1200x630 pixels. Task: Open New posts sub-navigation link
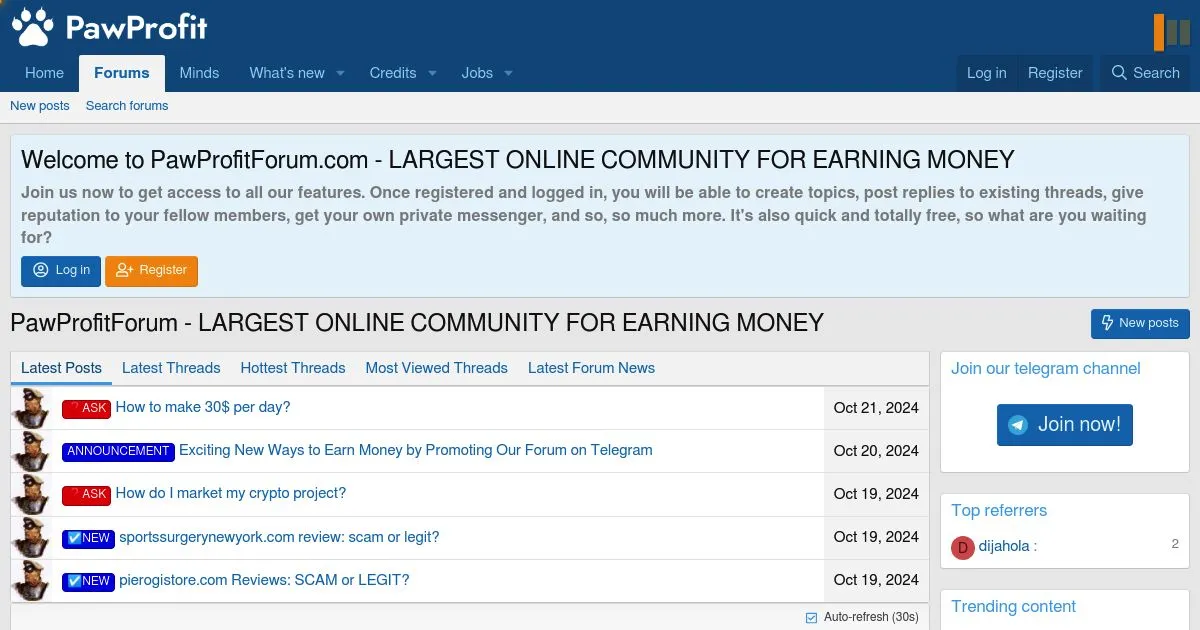point(40,106)
